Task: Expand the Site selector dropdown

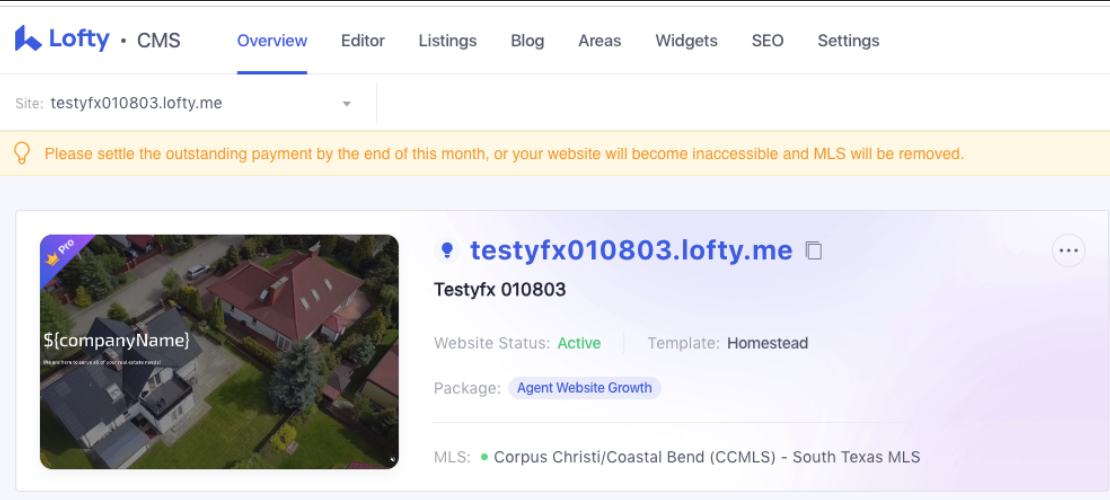Action: tap(346, 104)
